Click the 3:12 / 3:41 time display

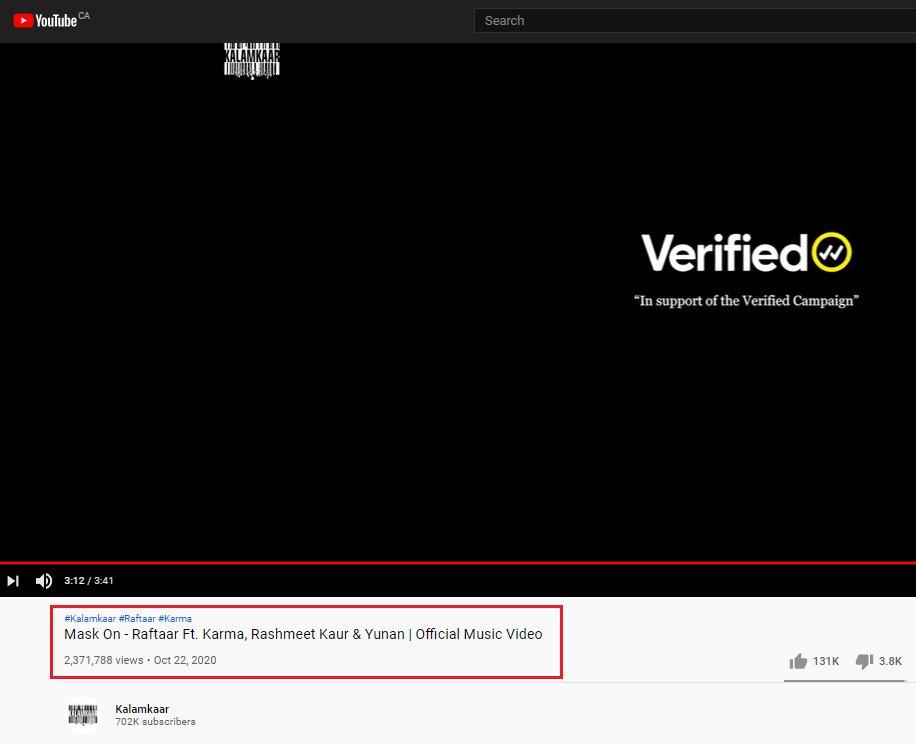coord(89,580)
